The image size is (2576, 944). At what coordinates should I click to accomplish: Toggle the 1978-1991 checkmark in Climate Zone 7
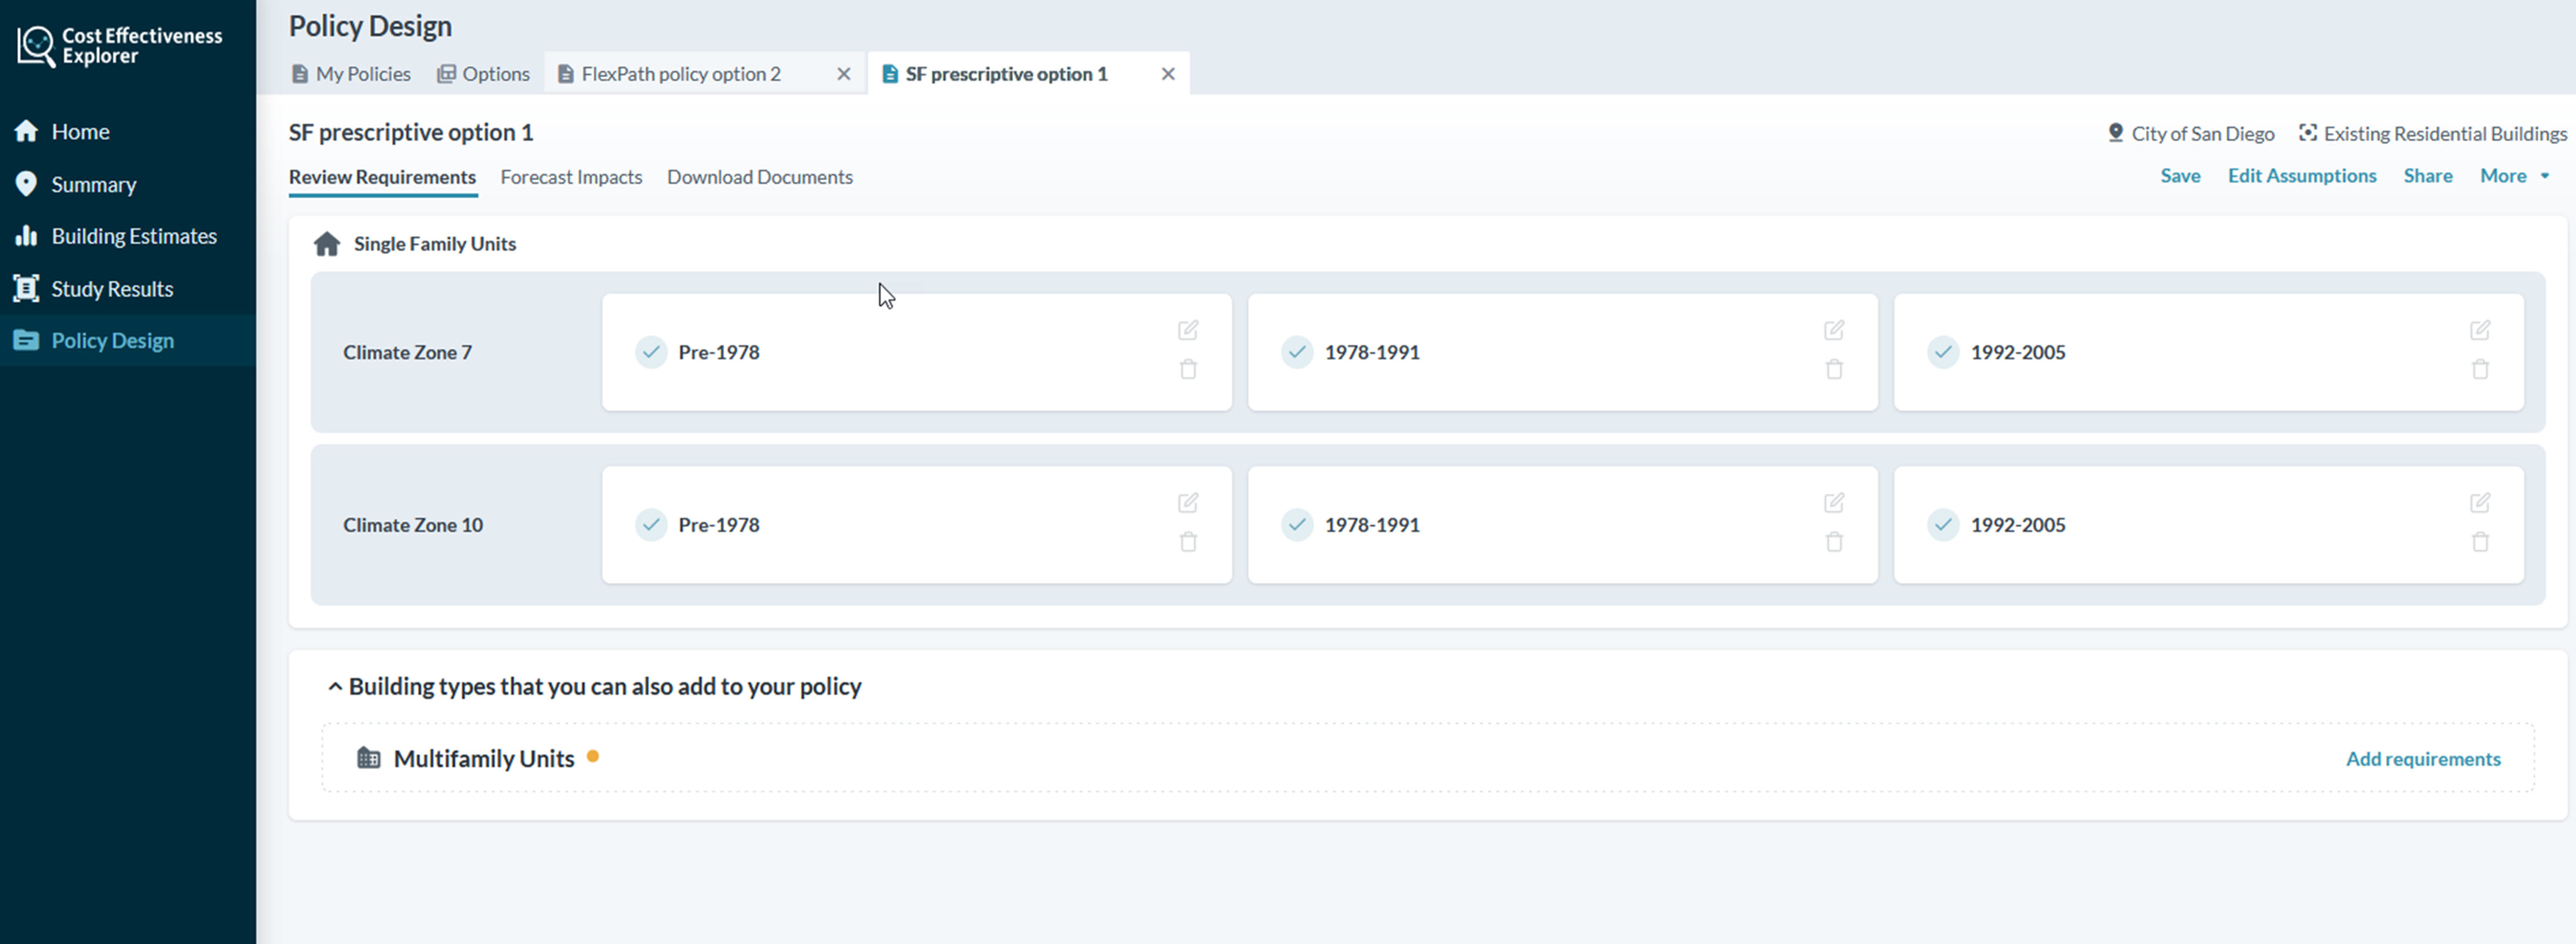pos(1296,352)
